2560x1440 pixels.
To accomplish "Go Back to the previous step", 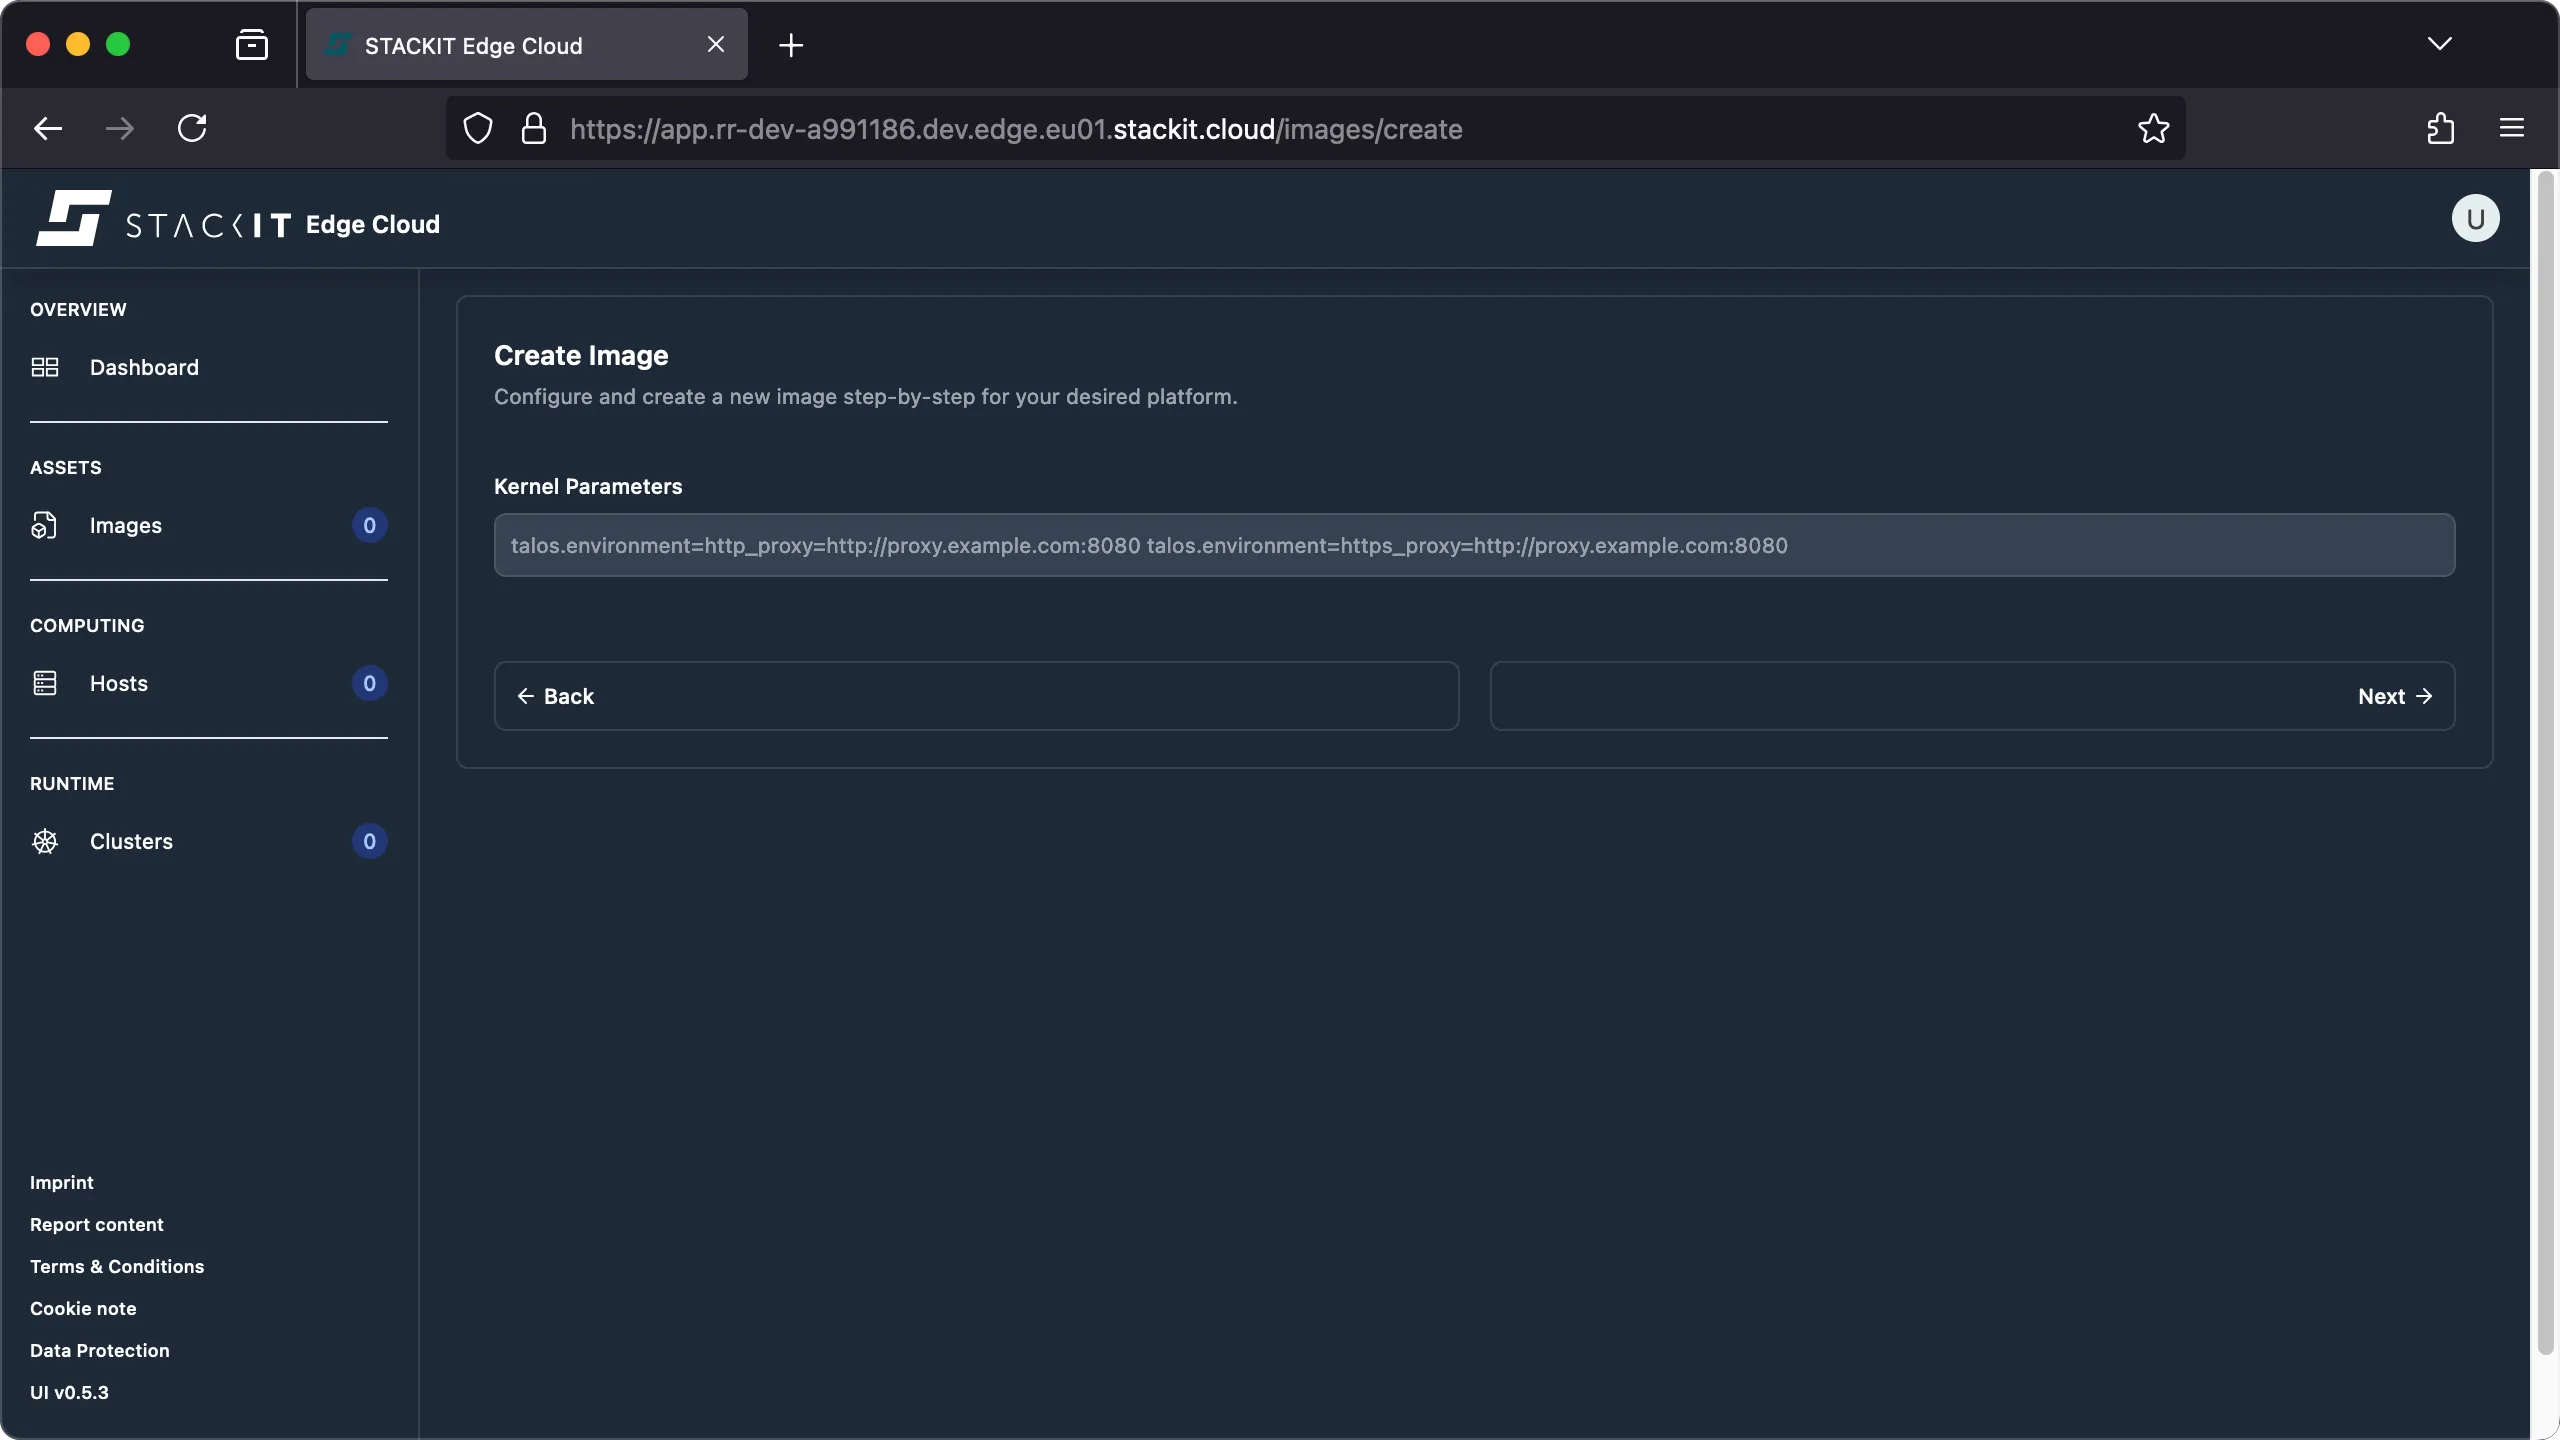I will point(557,696).
